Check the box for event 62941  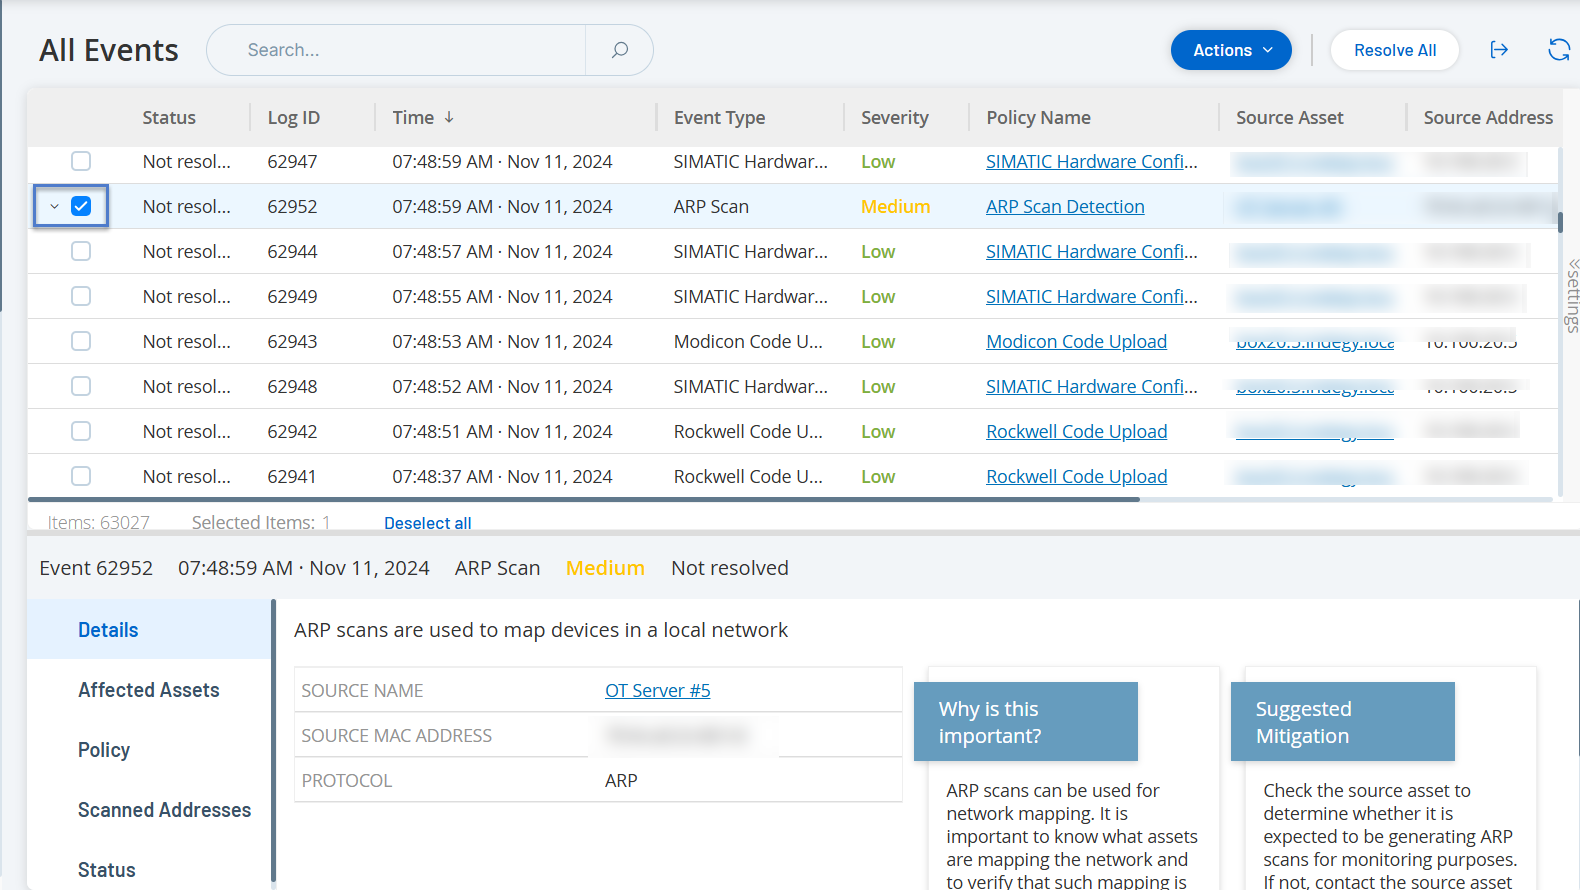[81, 476]
